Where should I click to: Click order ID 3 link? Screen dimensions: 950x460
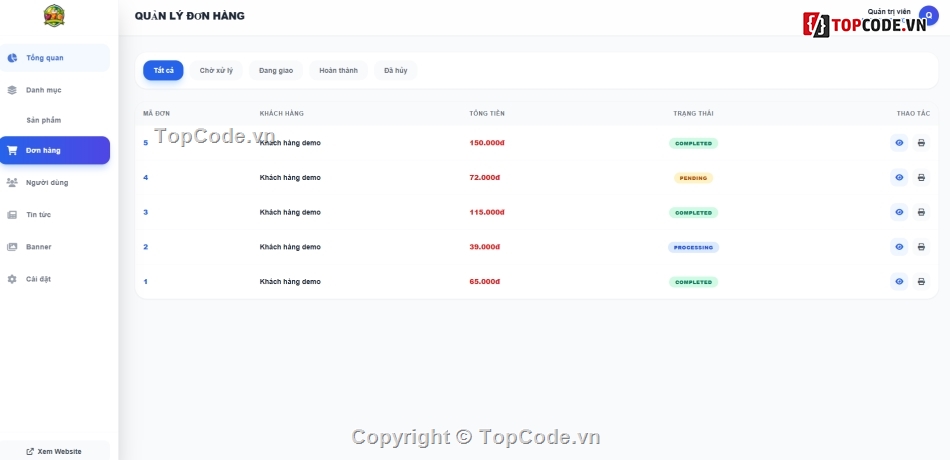coord(145,212)
